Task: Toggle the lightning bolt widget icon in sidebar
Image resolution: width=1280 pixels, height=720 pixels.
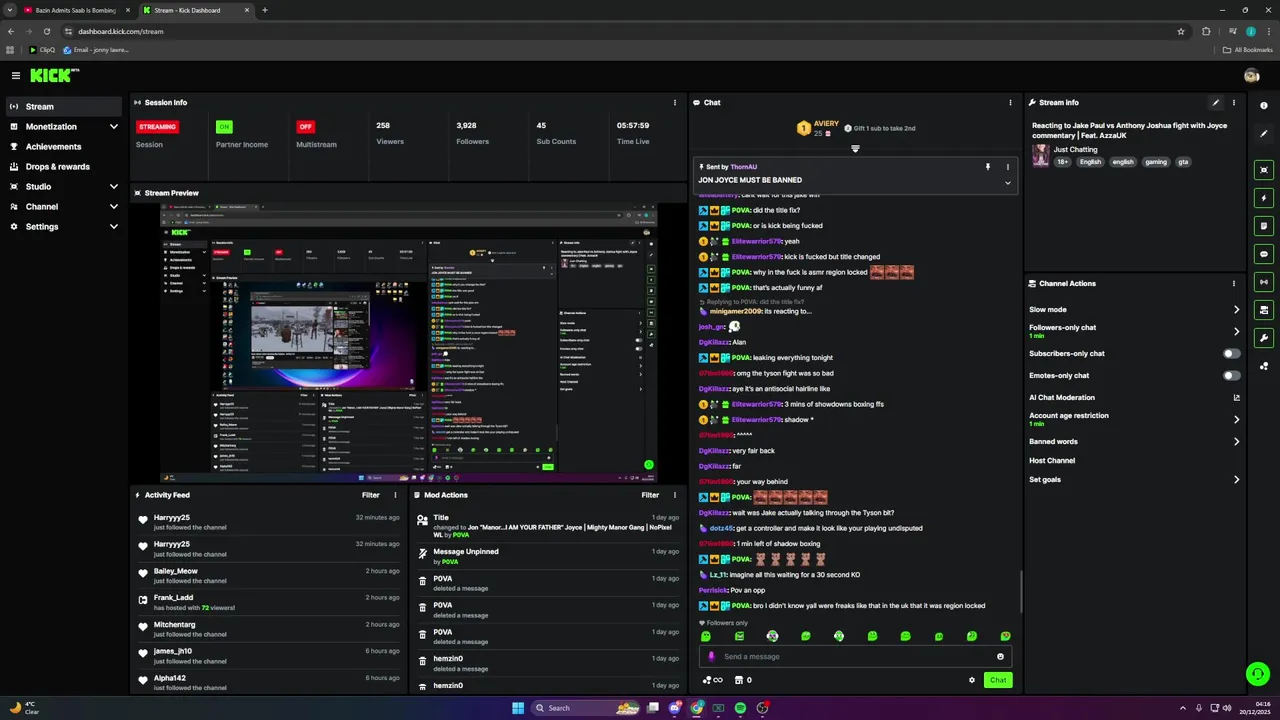Action: (1264, 198)
